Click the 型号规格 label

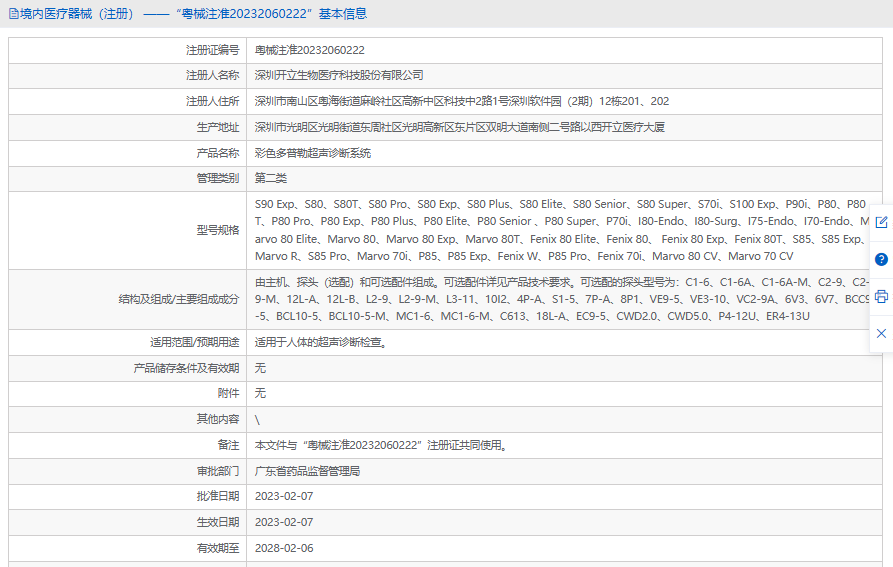pyautogui.click(x=218, y=230)
